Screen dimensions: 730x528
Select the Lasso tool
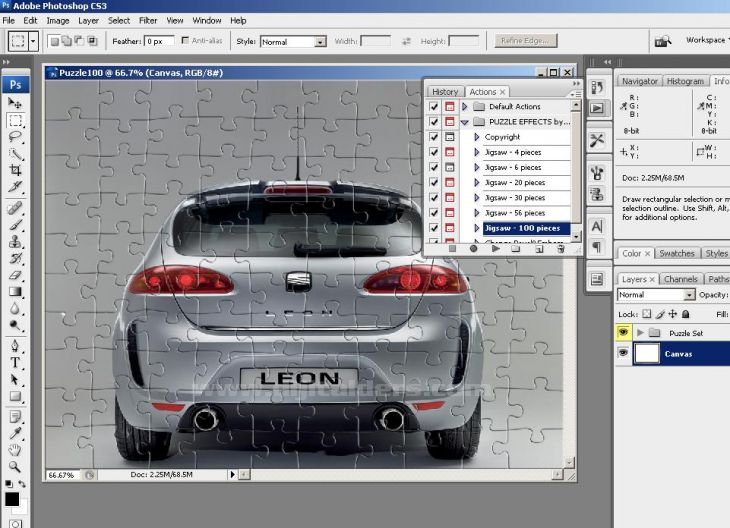[15, 137]
